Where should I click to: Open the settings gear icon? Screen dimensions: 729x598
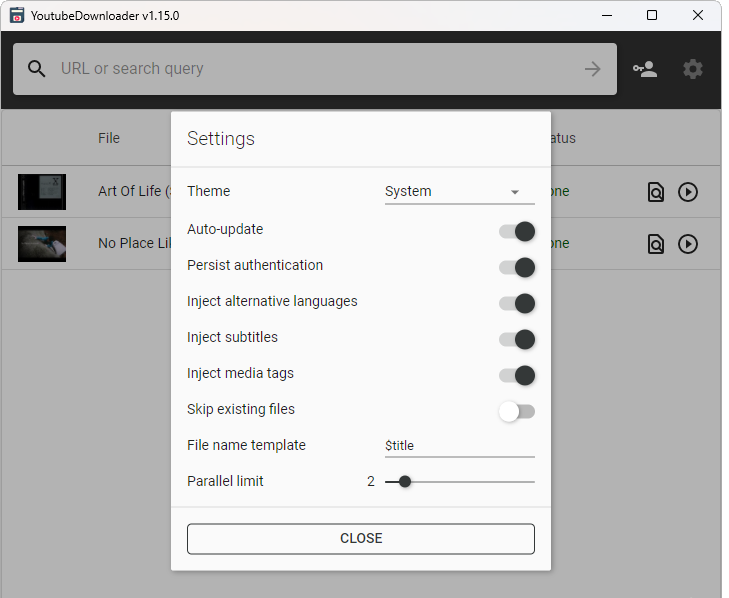(693, 69)
